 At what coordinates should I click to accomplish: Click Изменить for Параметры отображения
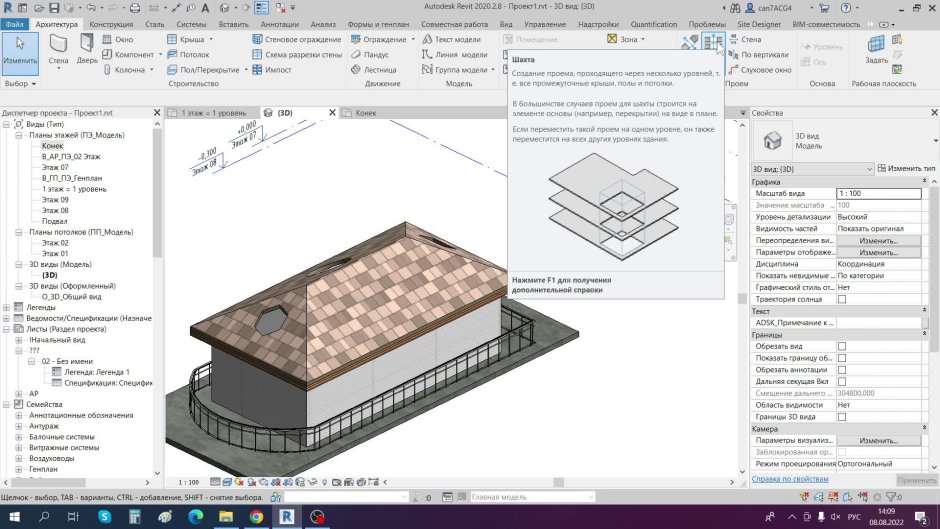click(x=879, y=253)
